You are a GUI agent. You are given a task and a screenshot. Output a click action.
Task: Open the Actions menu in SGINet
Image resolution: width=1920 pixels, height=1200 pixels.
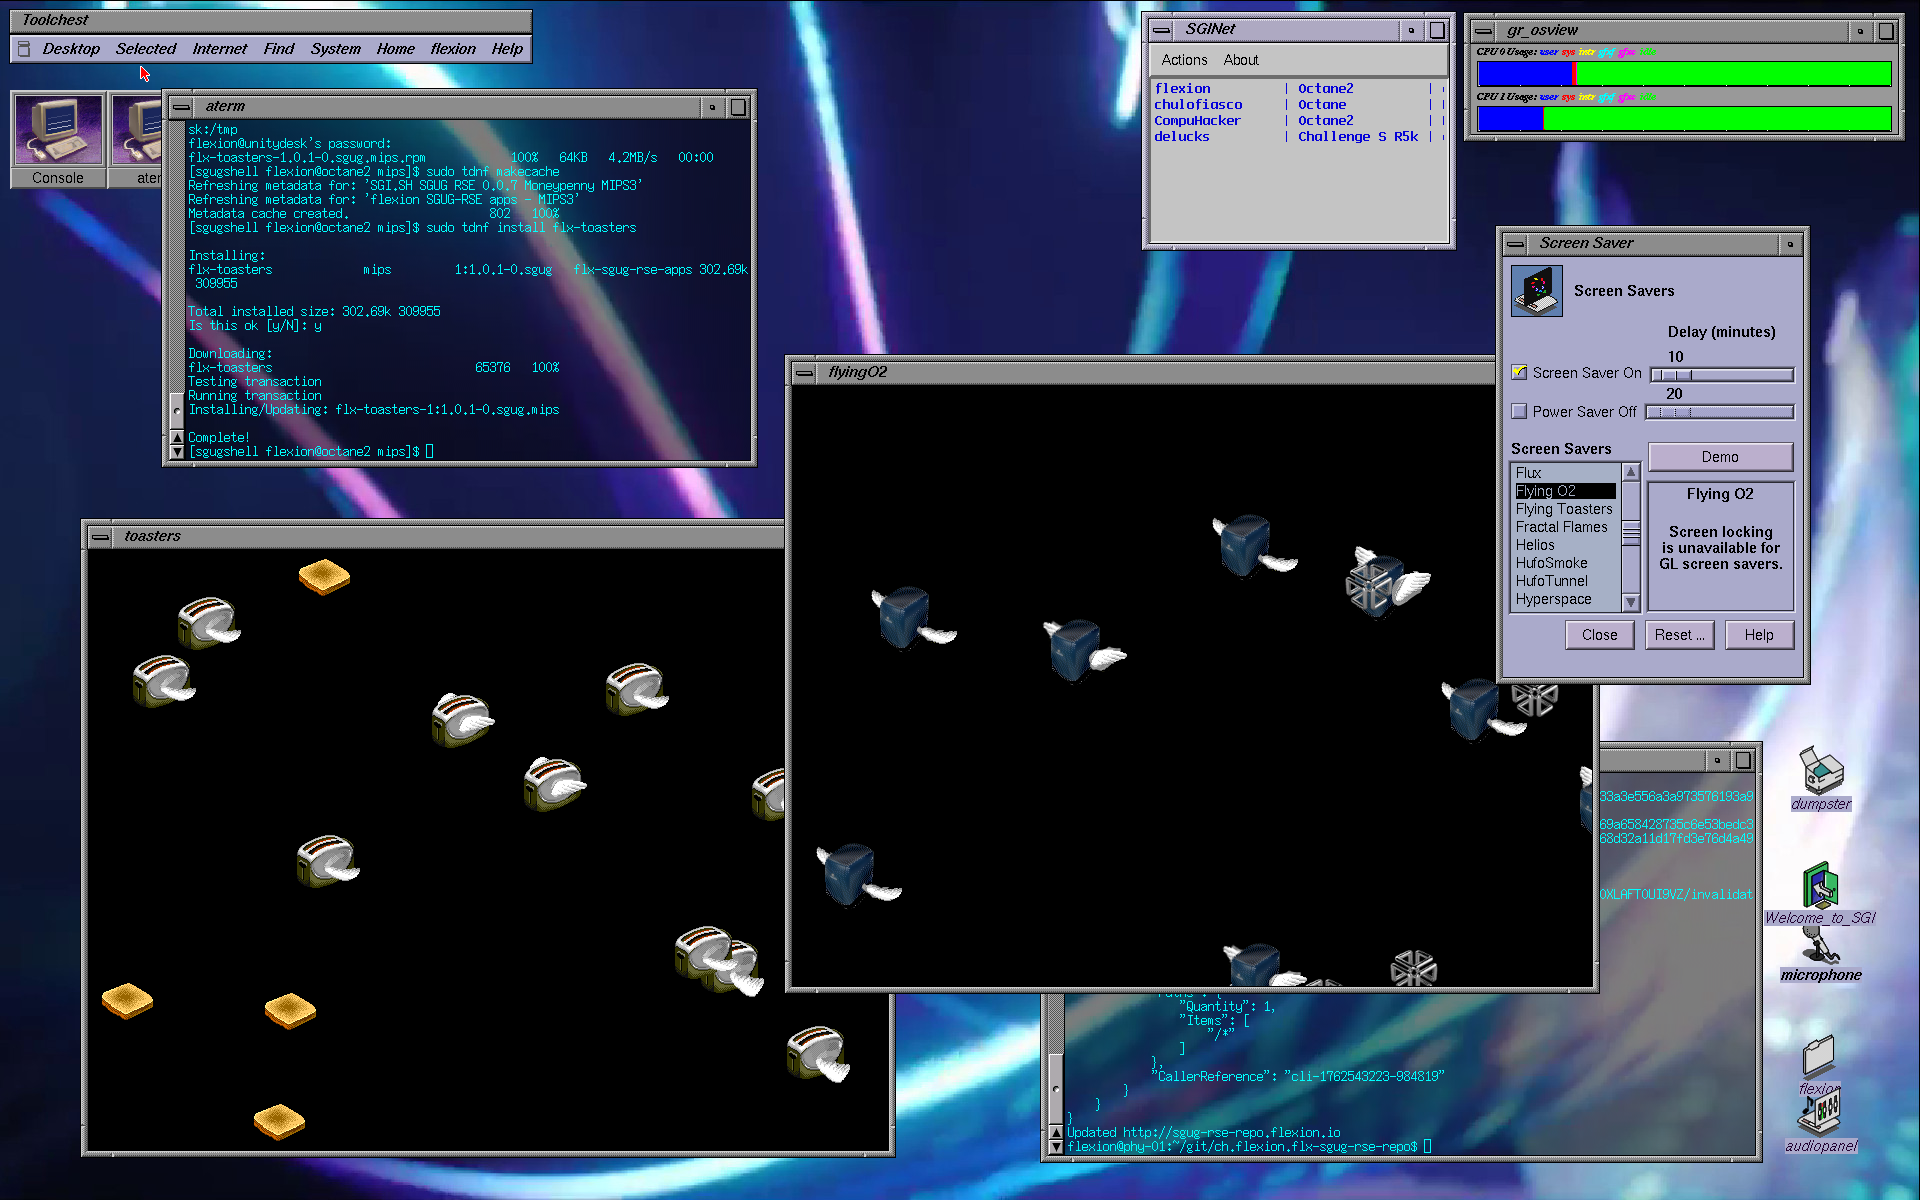(1184, 60)
